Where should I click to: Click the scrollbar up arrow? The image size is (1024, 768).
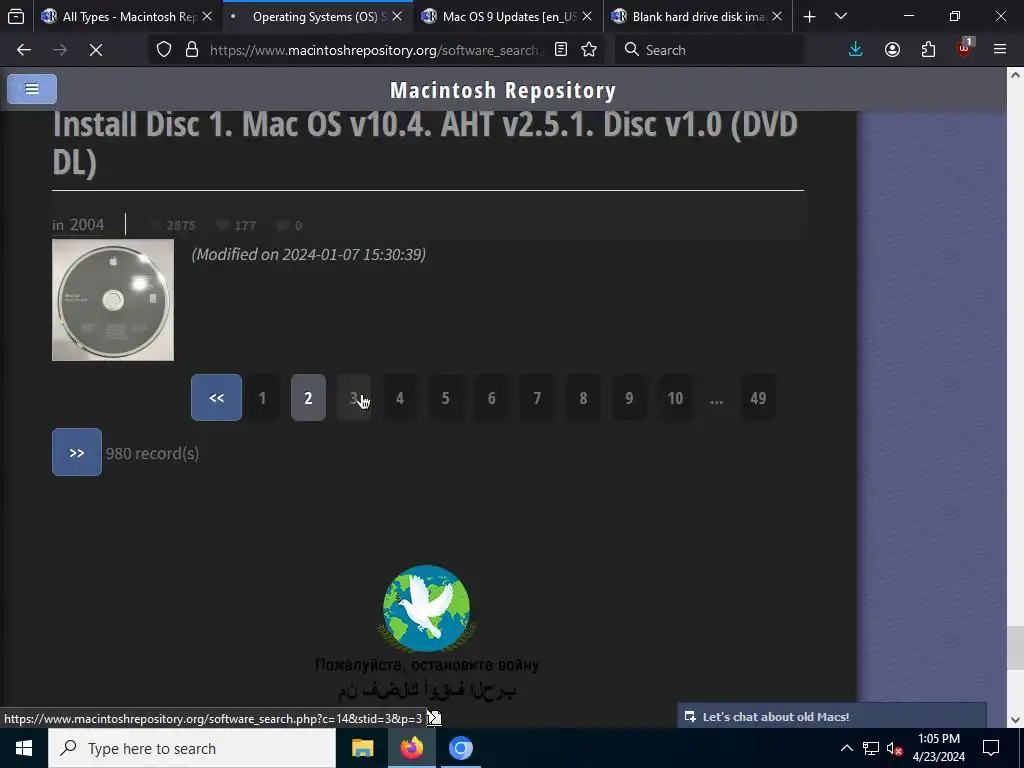tap(1015, 75)
